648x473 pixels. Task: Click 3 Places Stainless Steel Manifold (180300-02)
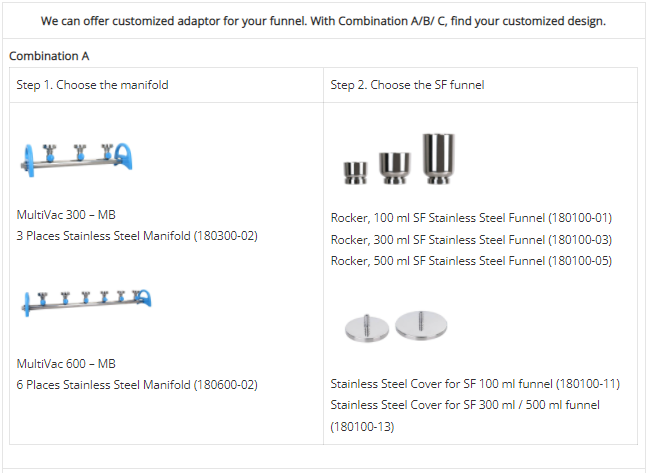[x=137, y=236]
